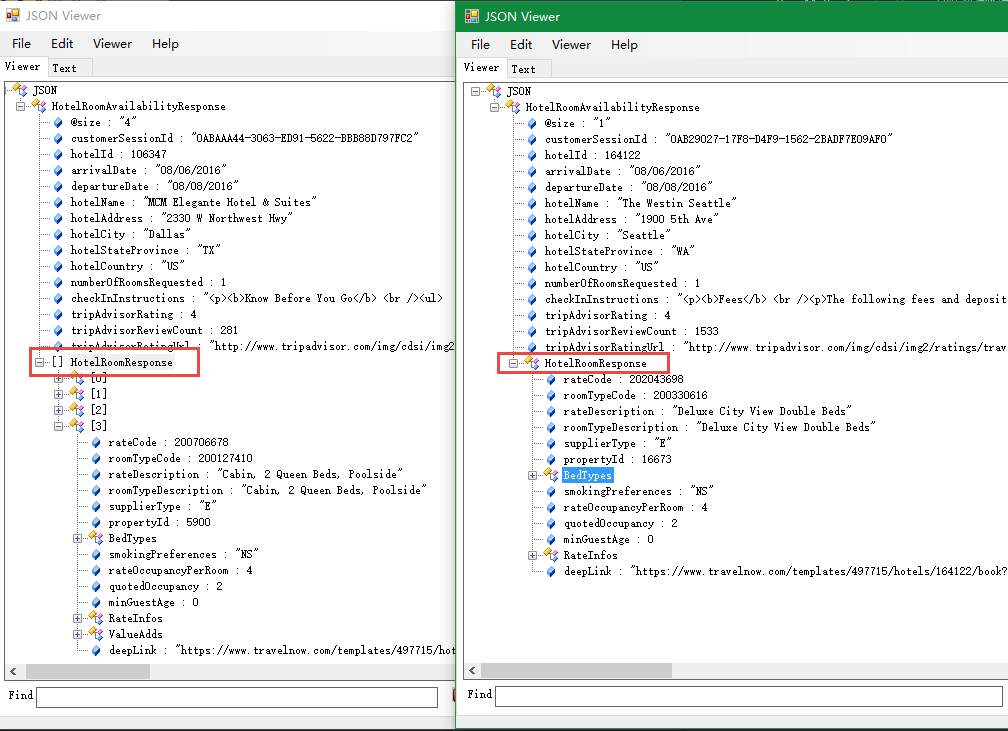Click cube icon beside left checkInInstructions
The height and width of the screenshot is (731, 1008).
click(58, 298)
